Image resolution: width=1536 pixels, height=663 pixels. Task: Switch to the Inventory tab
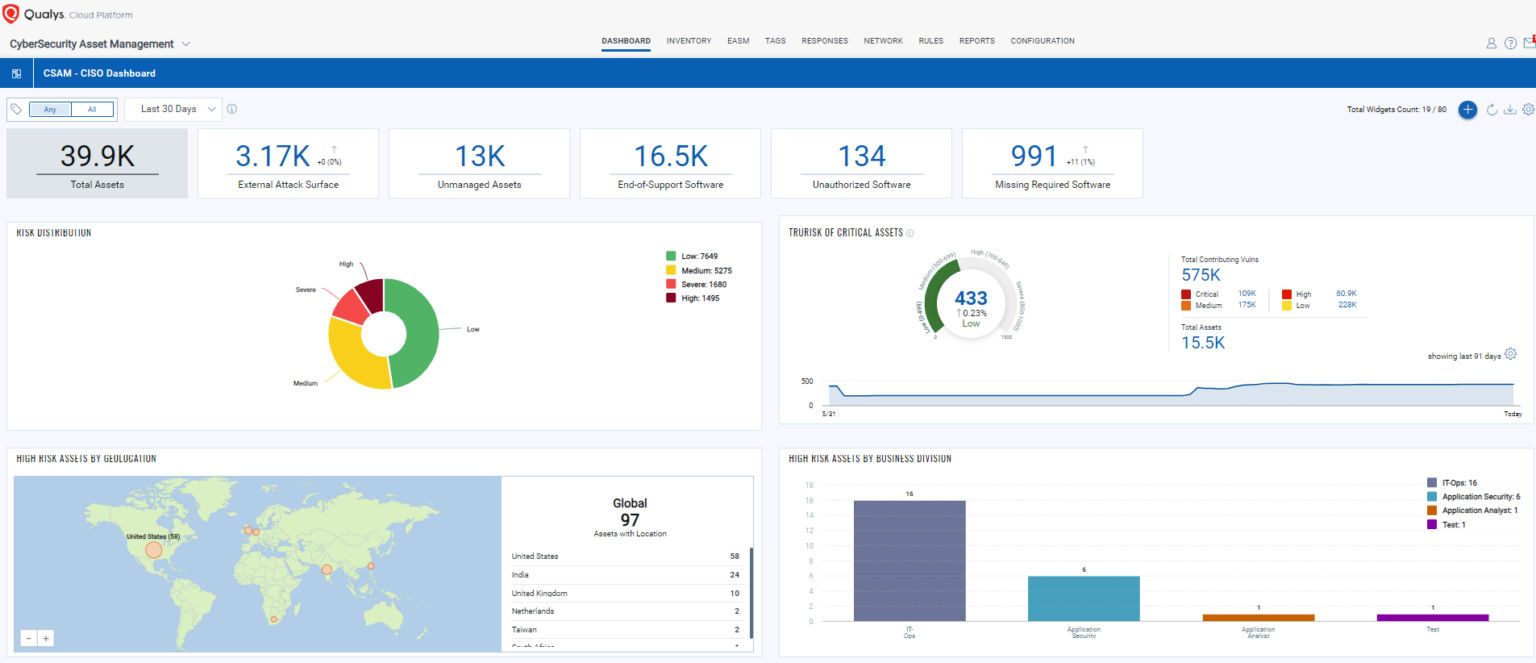(x=688, y=41)
